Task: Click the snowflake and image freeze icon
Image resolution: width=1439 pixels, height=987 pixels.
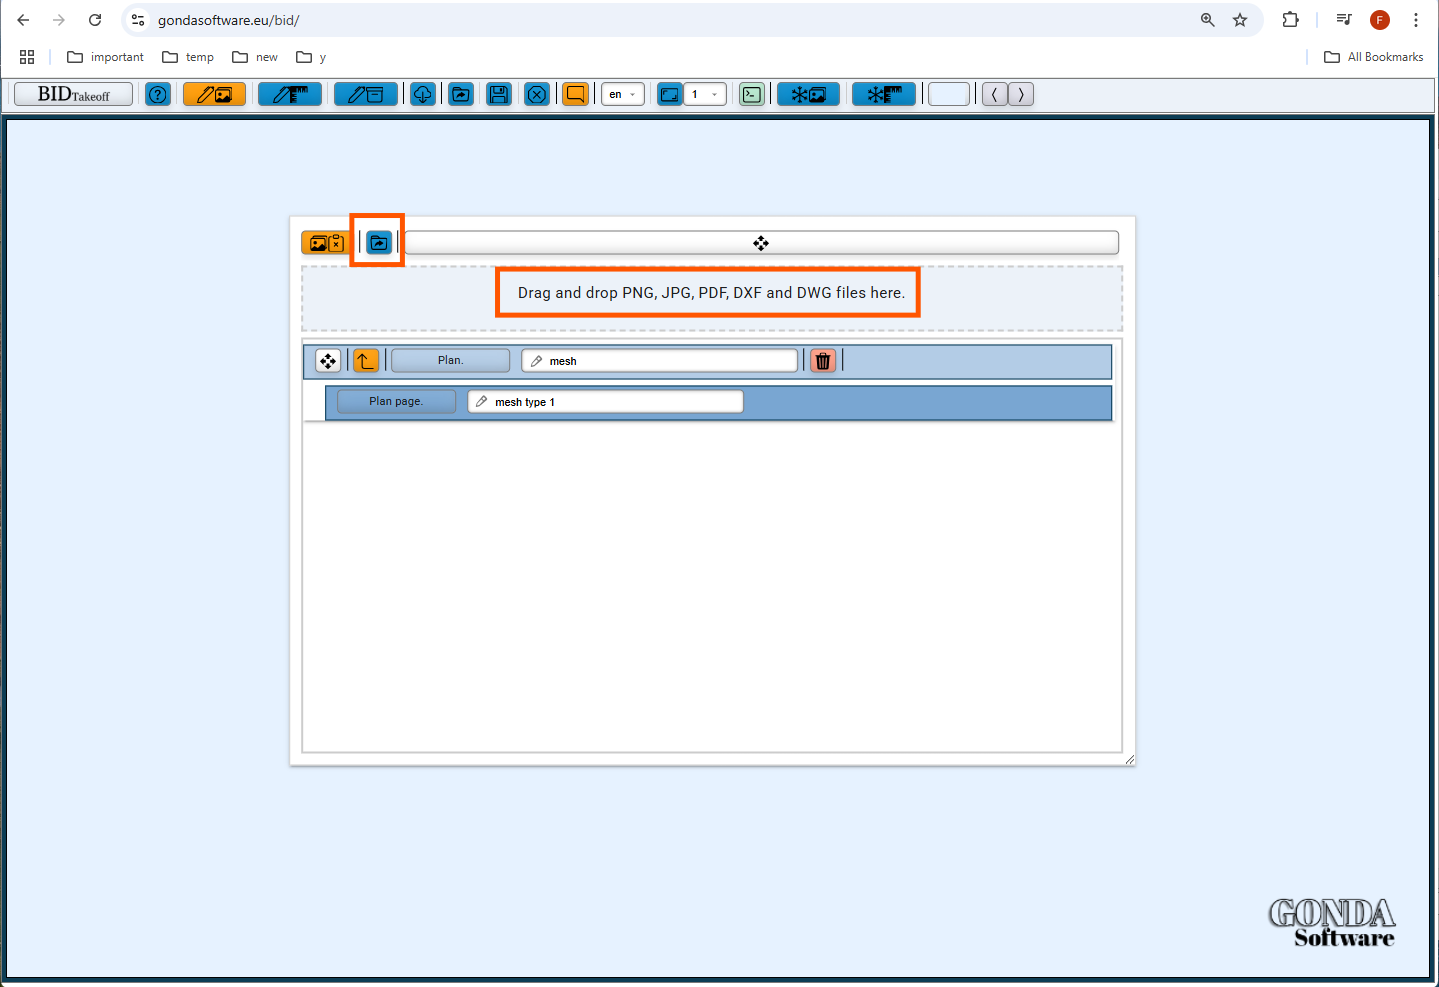Action: click(x=808, y=94)
